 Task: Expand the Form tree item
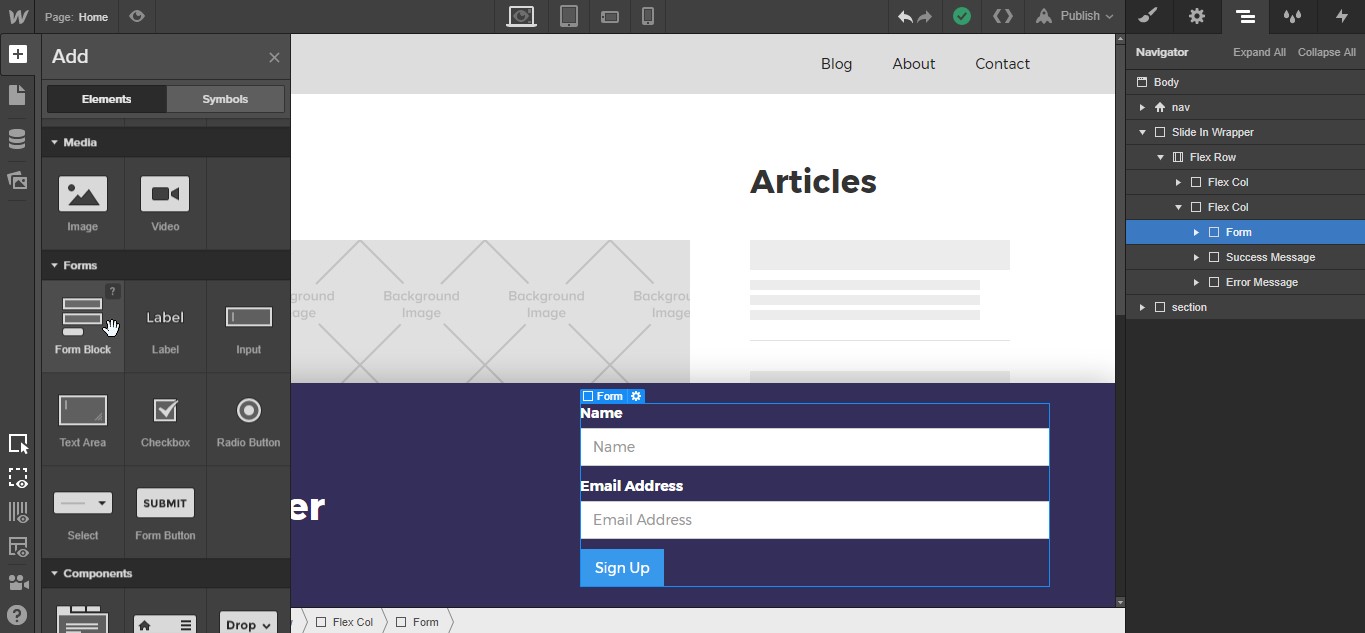pos(1196,232)
